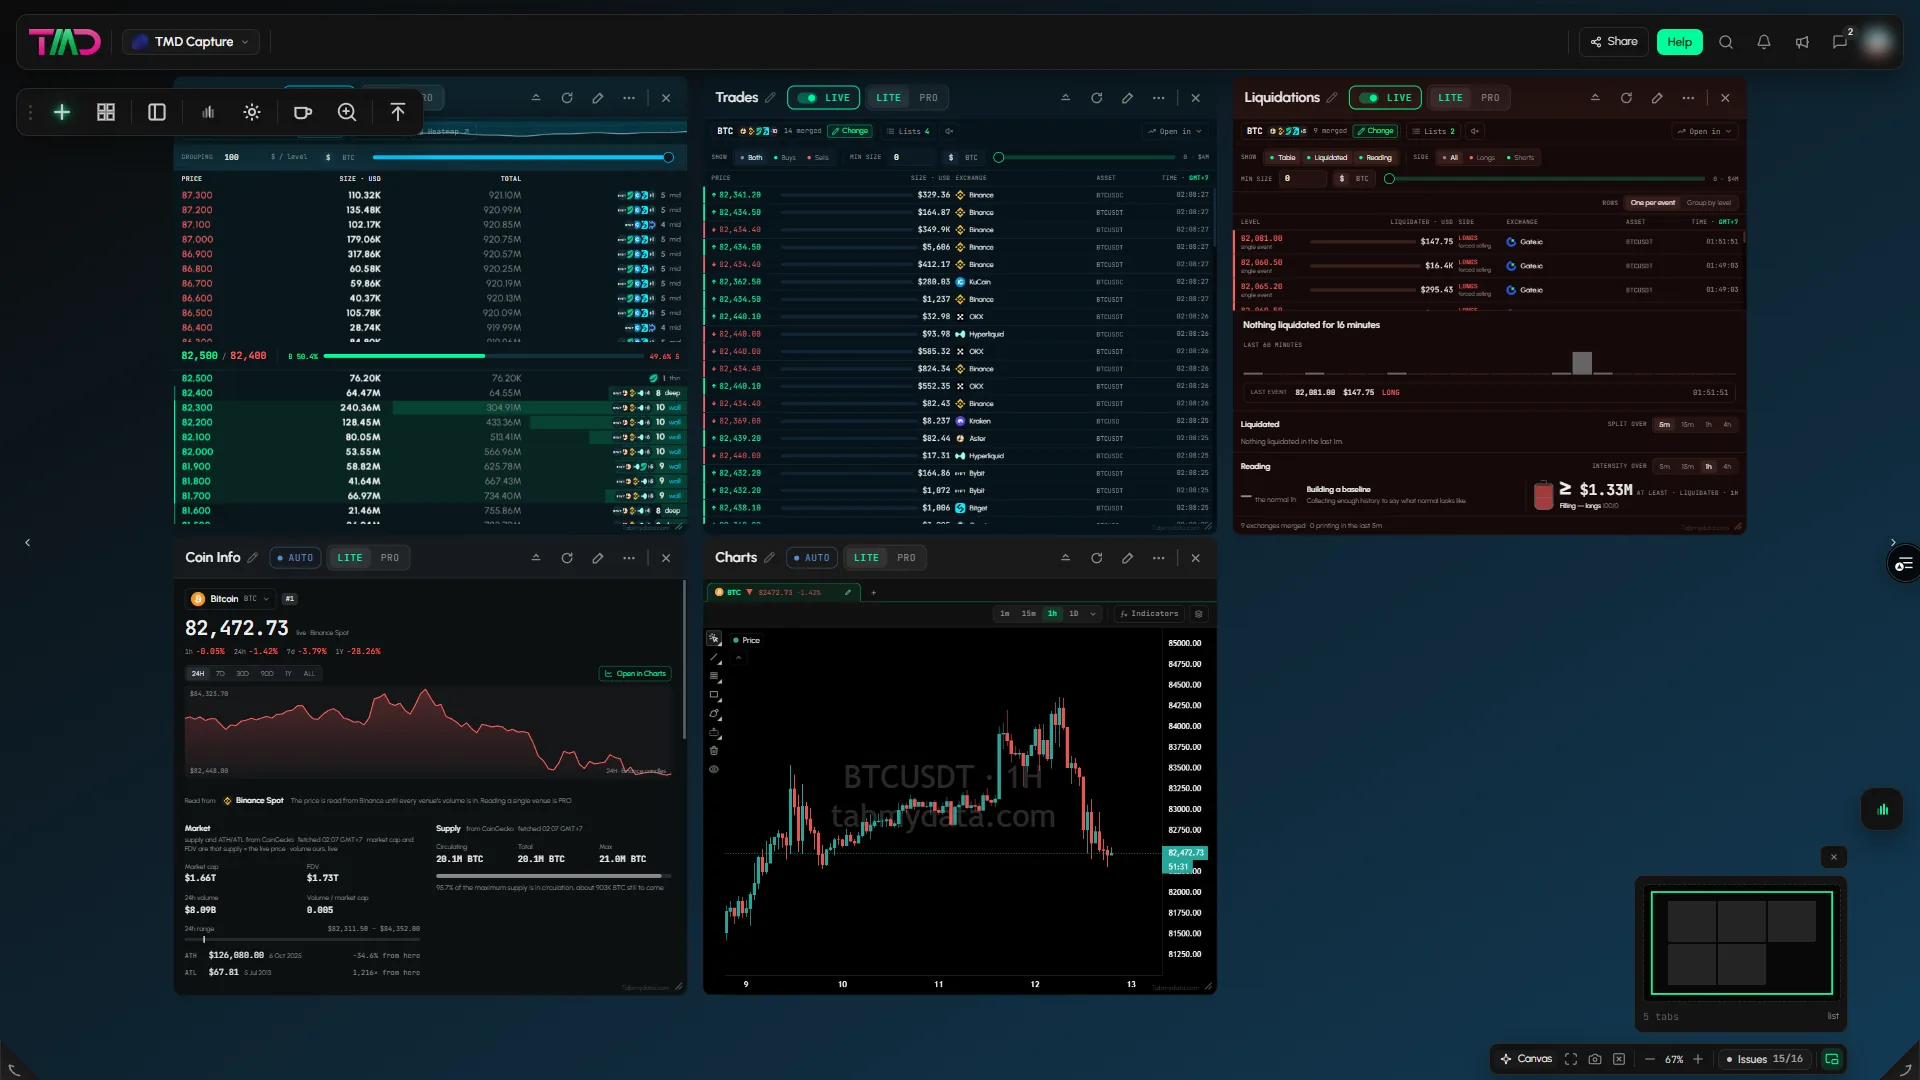
Task: Click the up-arrow-to-bar icon in the toolbar
Action: click(x=398, y=112)
